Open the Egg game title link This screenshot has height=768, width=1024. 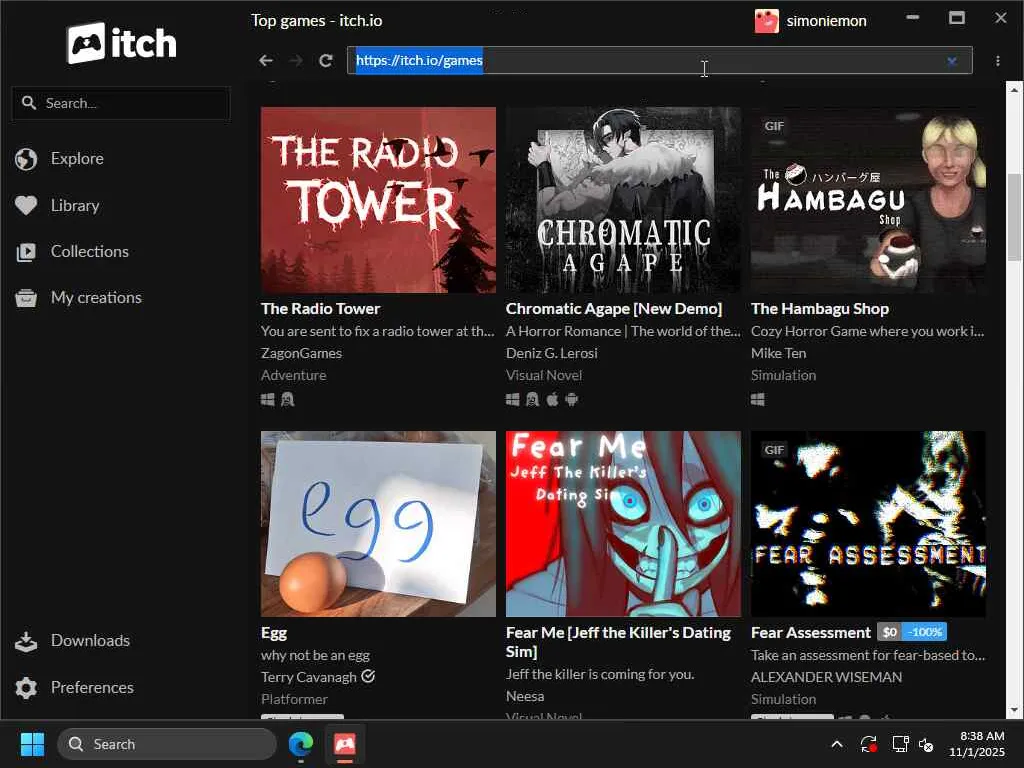click(x=274, y=633)
